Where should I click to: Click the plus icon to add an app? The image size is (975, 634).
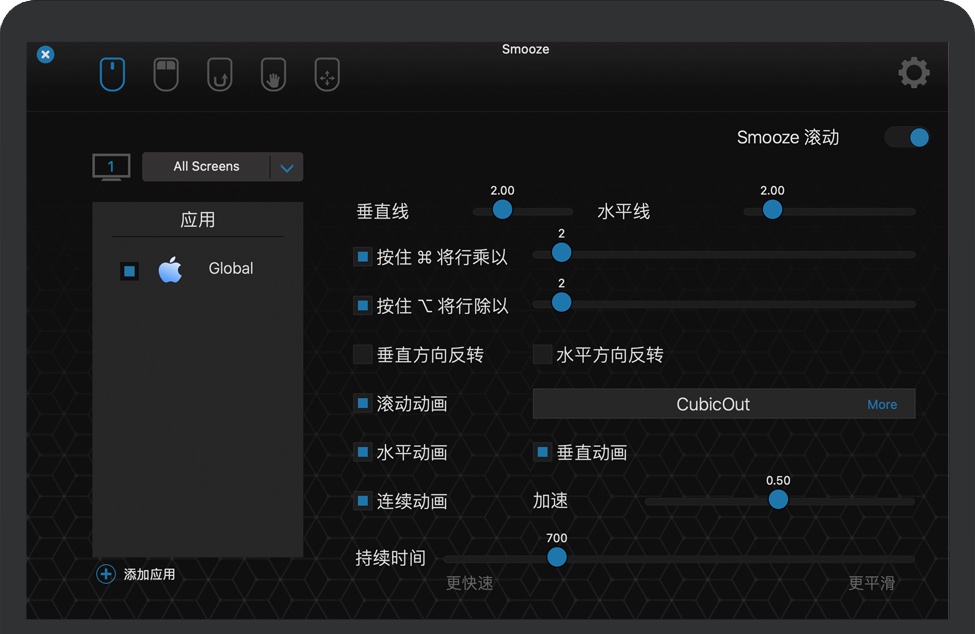(x=106, y=574)
